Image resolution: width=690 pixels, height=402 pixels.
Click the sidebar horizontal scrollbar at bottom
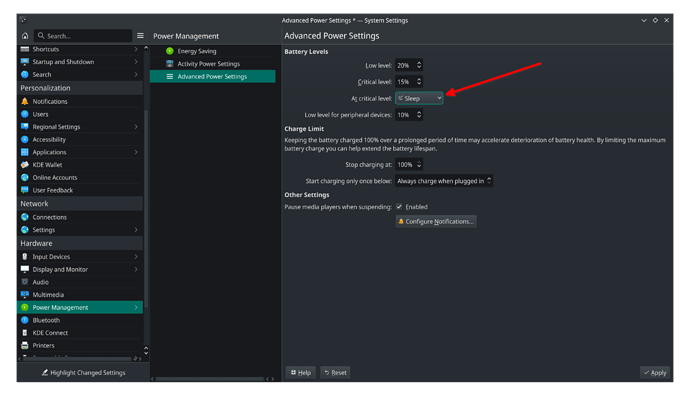pyautogui.click(x=77, y=359)
